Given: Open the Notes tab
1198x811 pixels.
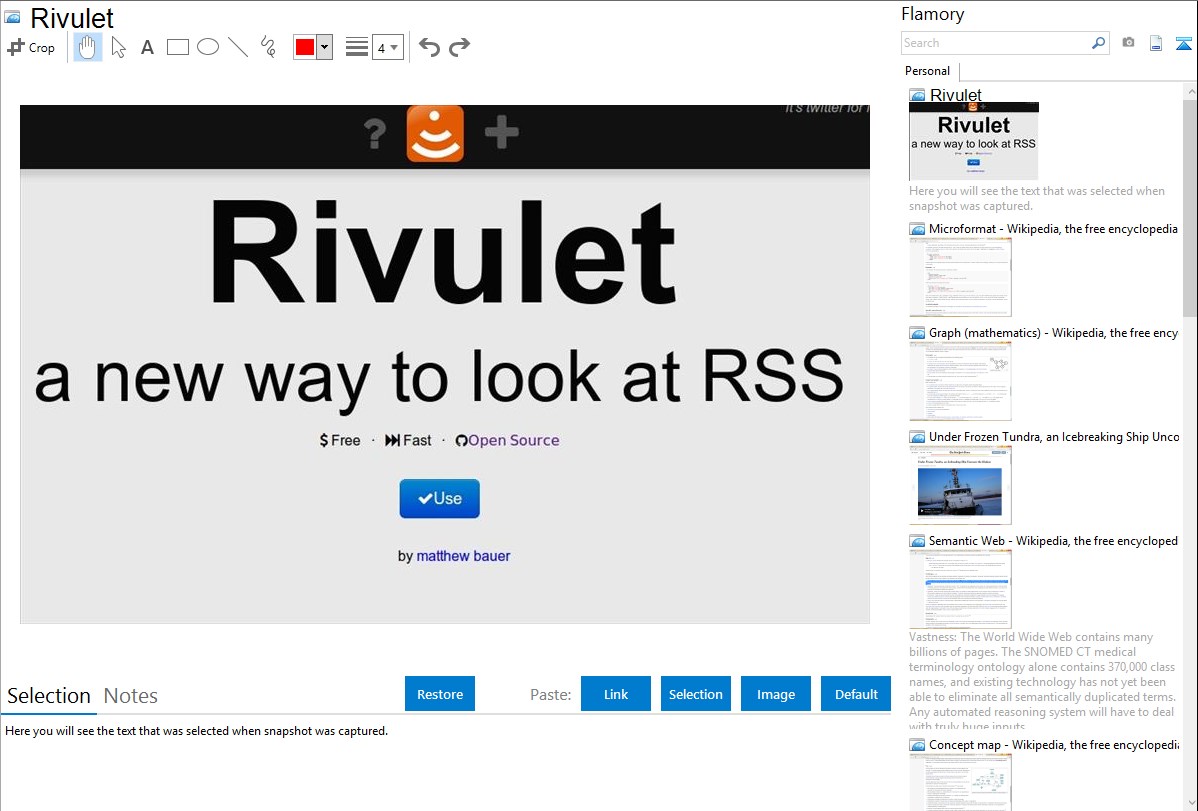Looking at the screenshot, I should (x=131, y=696).
